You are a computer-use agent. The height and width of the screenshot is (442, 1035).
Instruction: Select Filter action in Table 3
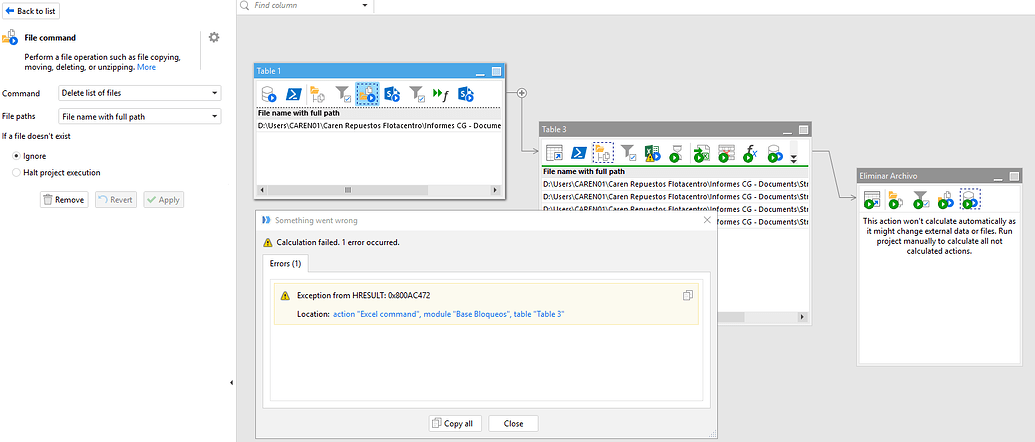pyautogui.click(x=628, y=154)
